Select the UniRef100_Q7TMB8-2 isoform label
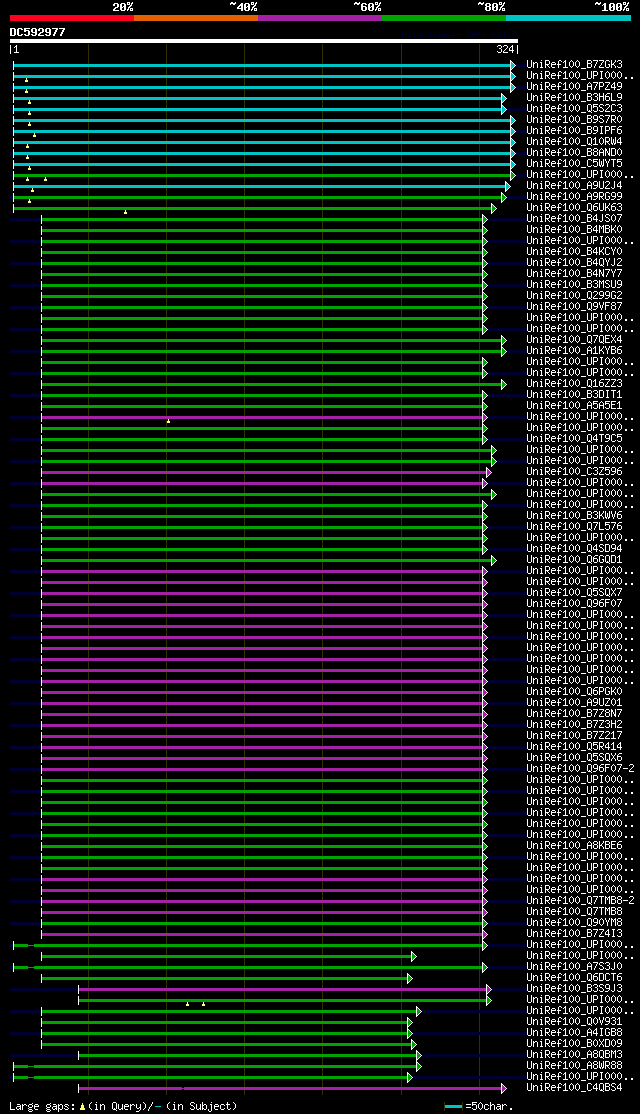Viewport: 640px width, 1114px height. [580, 902]
